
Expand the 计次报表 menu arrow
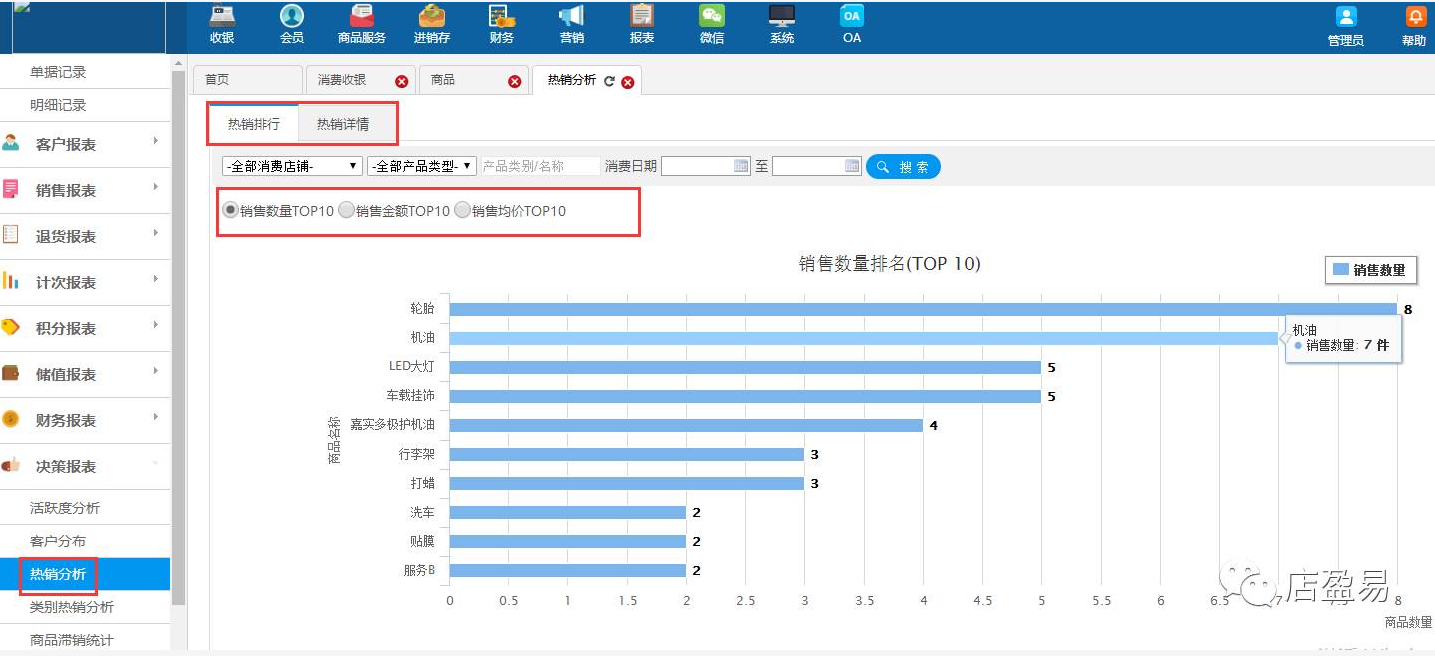(156, 280)
